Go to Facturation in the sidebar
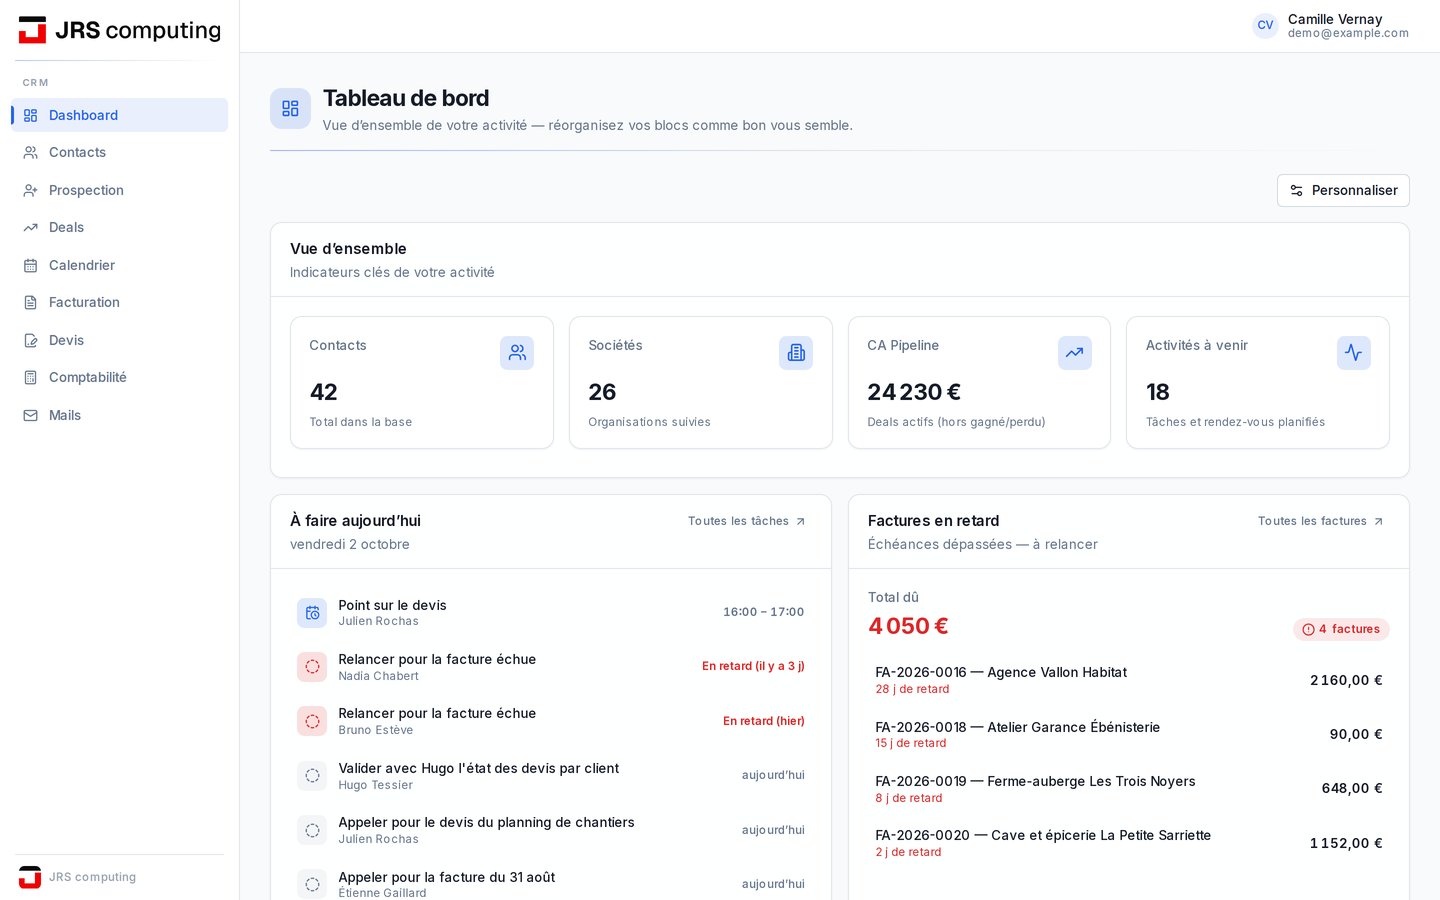 coord(120,302)
